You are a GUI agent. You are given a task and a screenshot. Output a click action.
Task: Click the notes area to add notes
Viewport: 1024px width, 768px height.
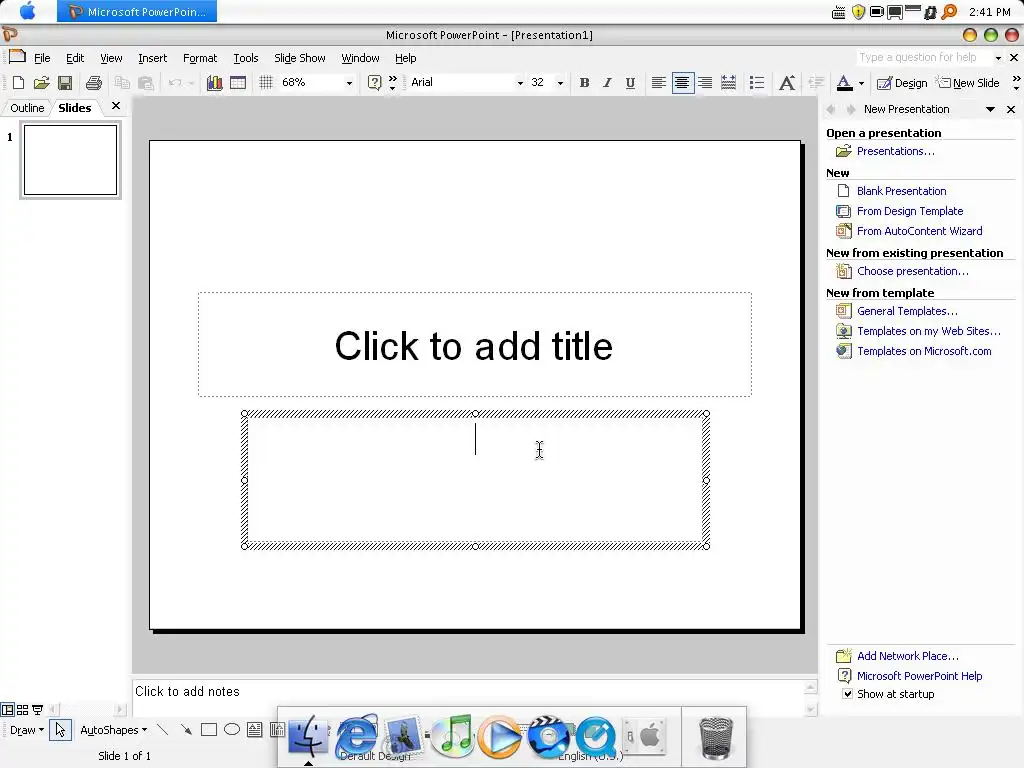click(x=470, y=696)
